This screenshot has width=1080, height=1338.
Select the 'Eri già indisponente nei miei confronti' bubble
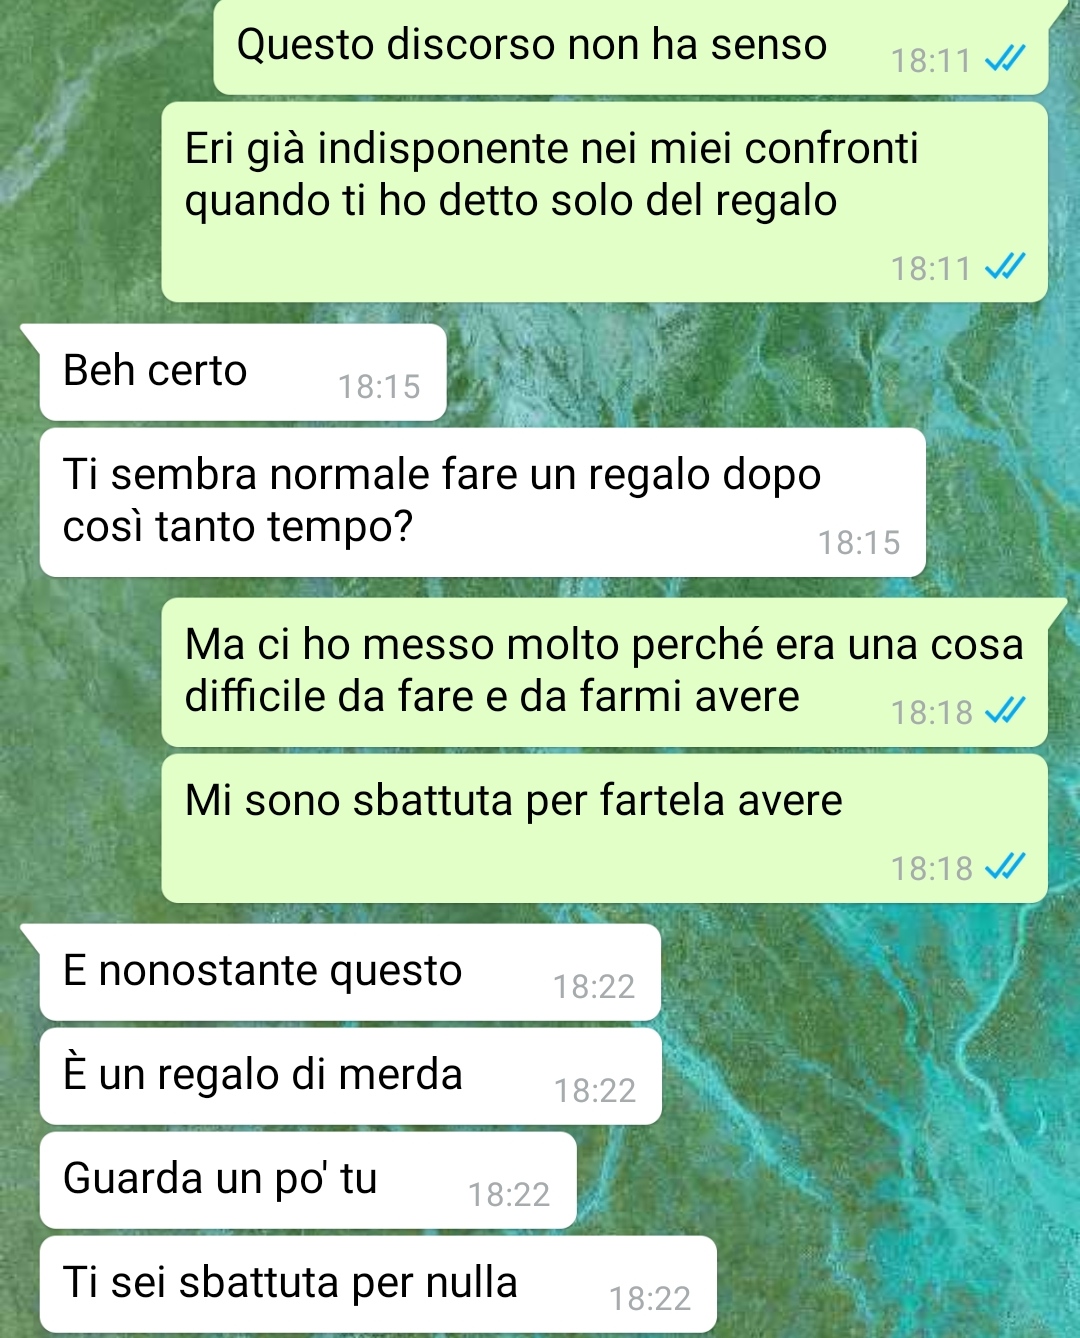click(604, 202)
